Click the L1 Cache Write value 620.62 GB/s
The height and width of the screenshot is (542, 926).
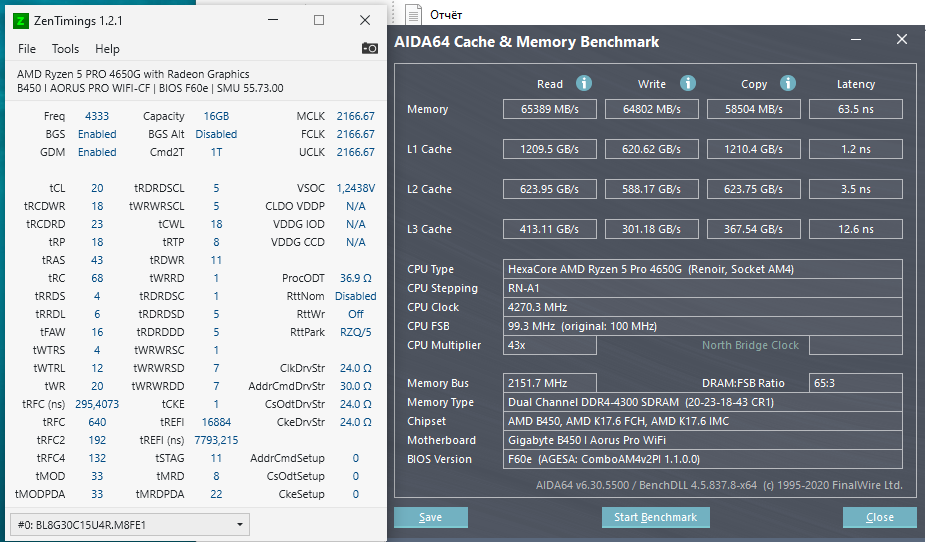click(652, 149)
